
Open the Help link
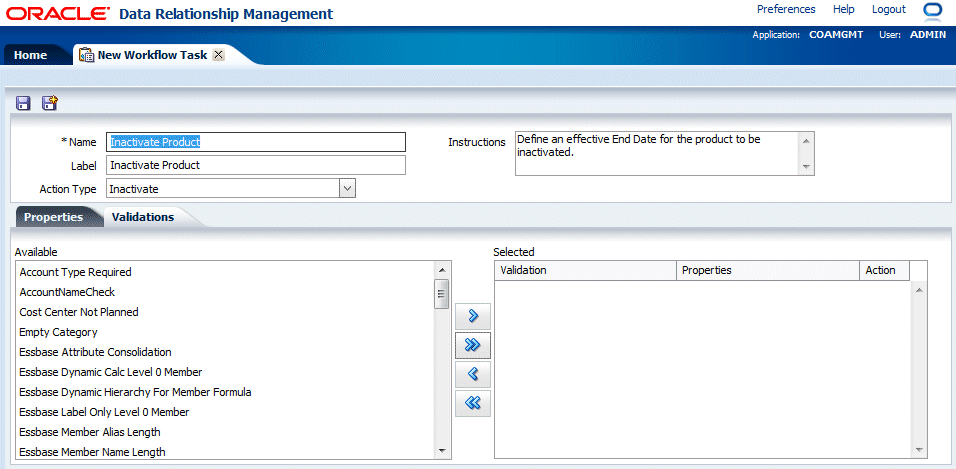coord(844,9)
